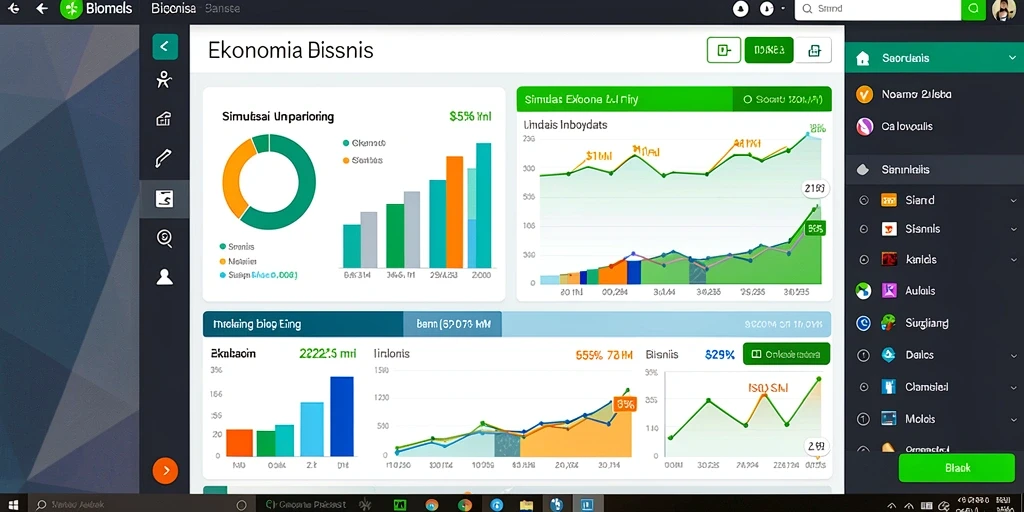Click the person figure sidebar icon

pyautogui.click(x=164, y=80)
